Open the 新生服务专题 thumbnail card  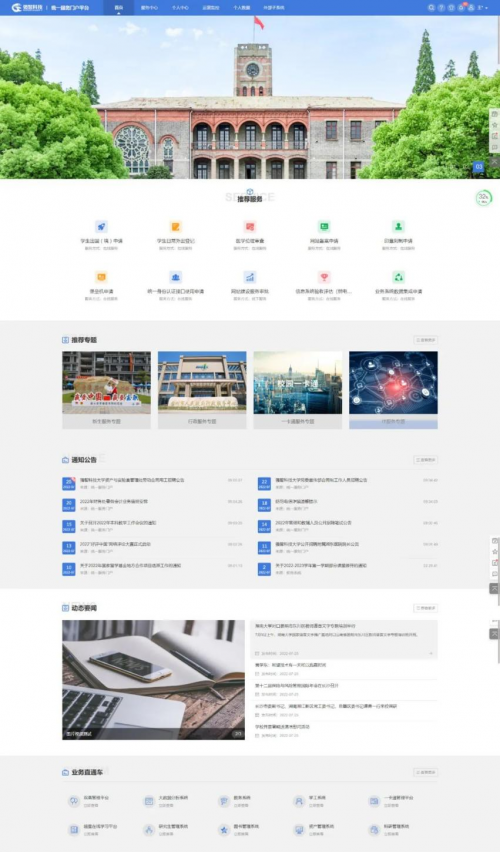pyautogui.click(x=107, y=390)
